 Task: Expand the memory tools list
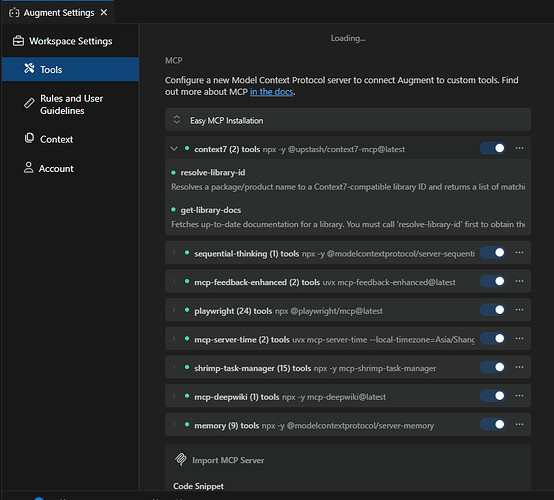tap(174, 424)
